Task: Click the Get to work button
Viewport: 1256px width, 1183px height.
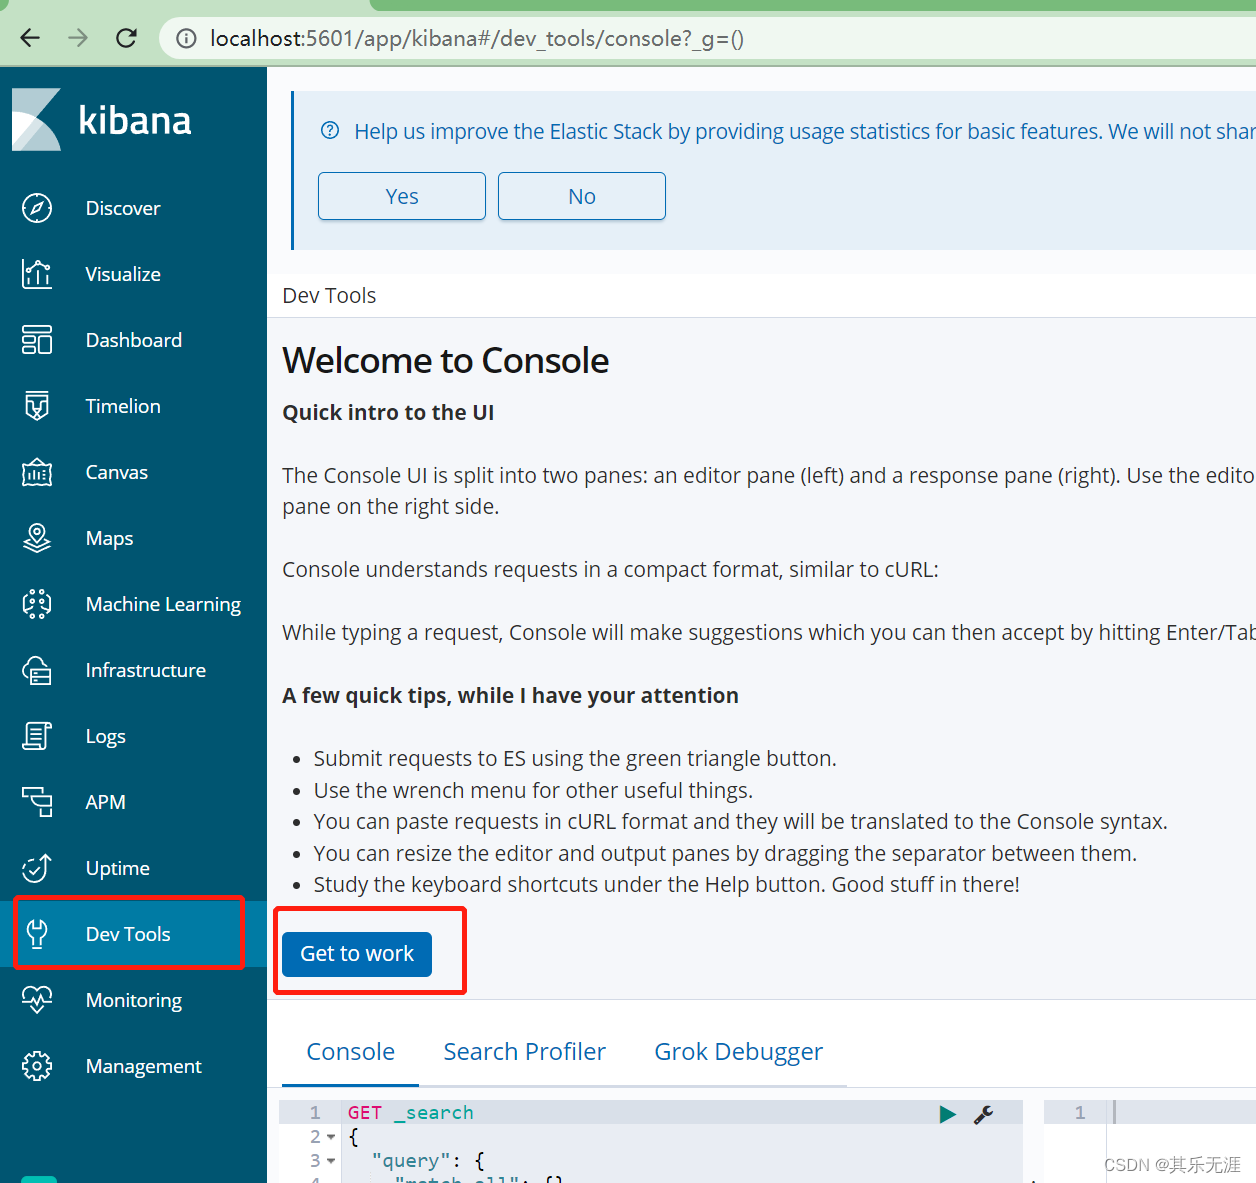Action: pyautogui.click(x=356, y=953)
